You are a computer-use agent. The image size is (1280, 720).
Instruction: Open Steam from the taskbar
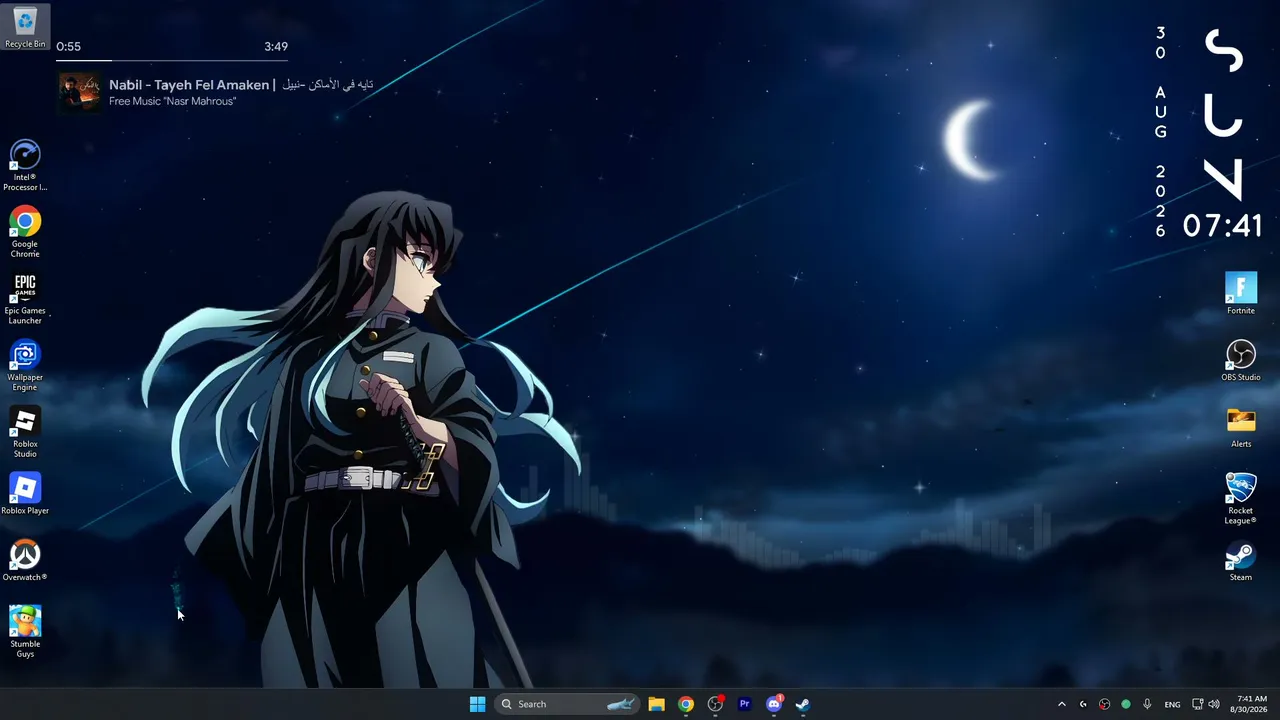pyautogui.click(x=803, y=704)
